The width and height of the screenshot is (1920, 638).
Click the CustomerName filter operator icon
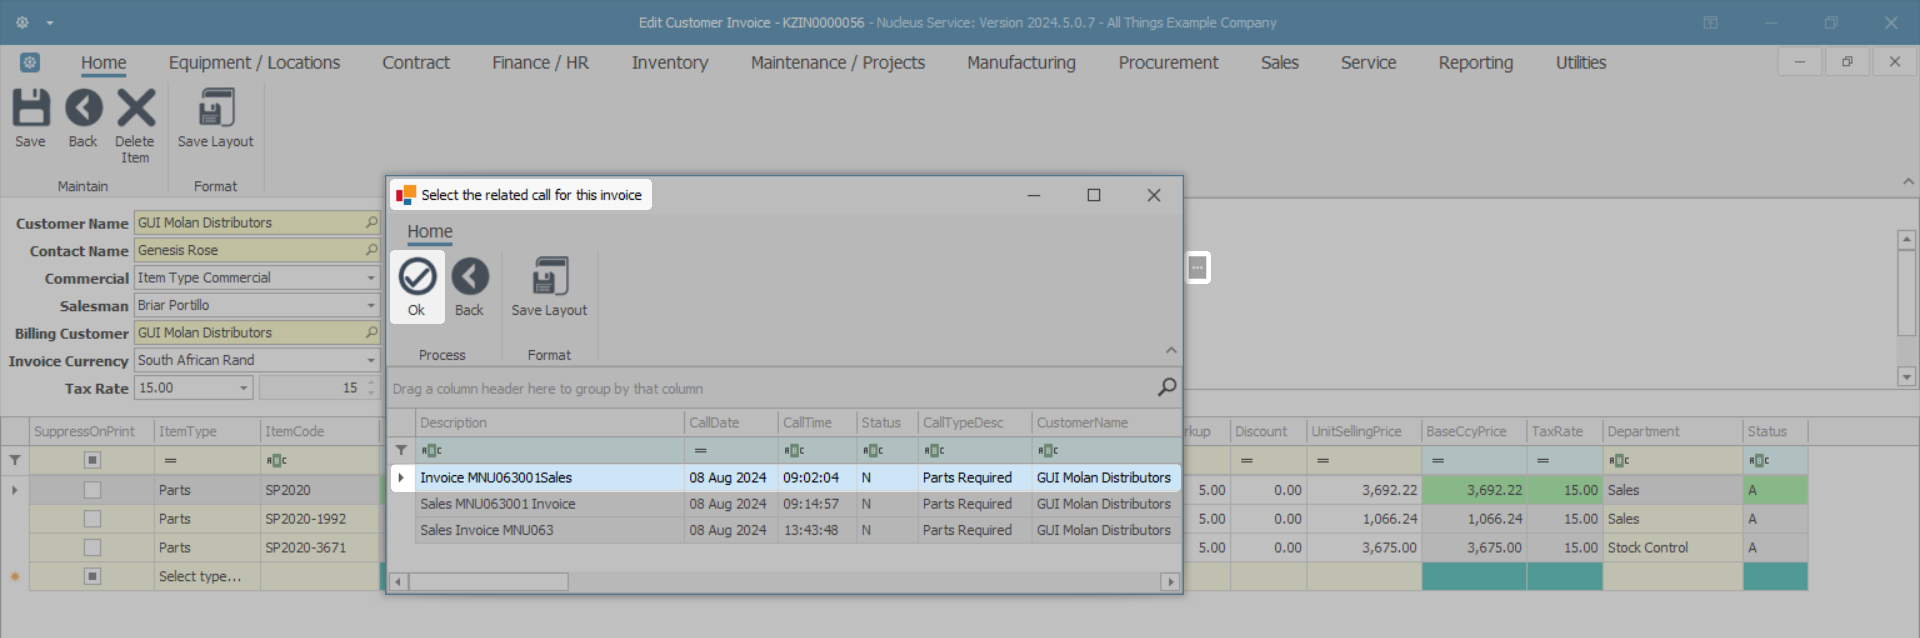(x=1048, y=450)
